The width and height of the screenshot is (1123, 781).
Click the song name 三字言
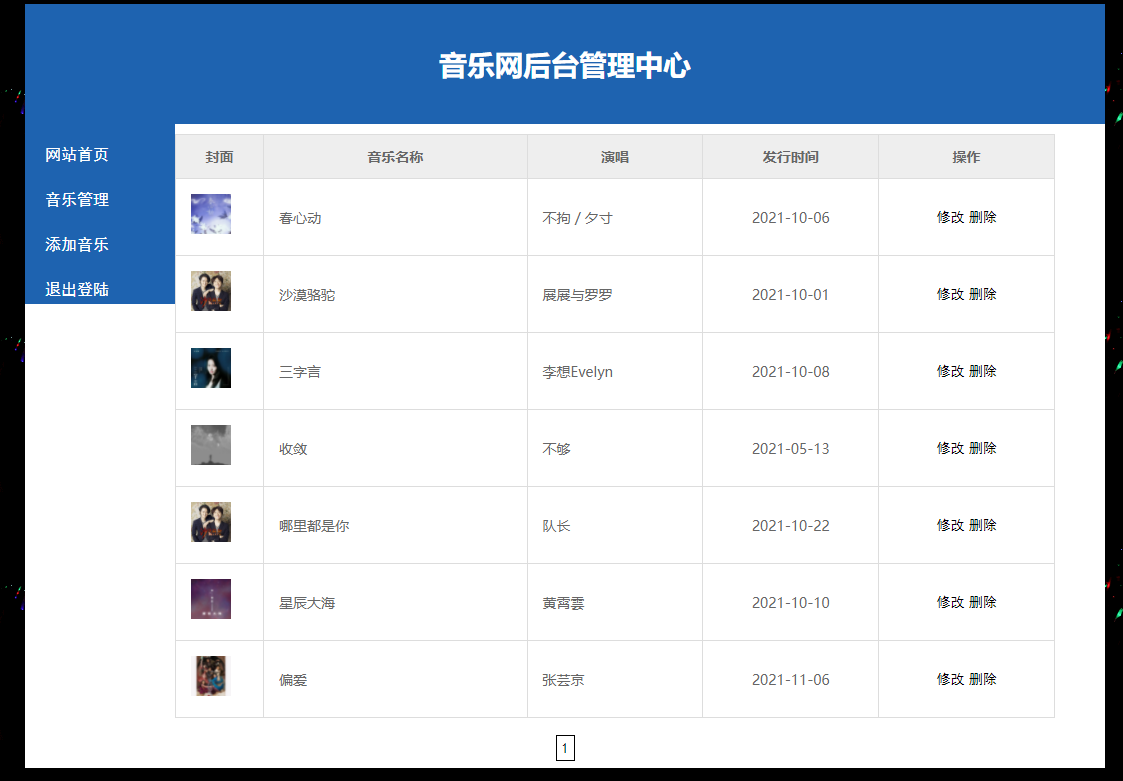tap(300, 373)
